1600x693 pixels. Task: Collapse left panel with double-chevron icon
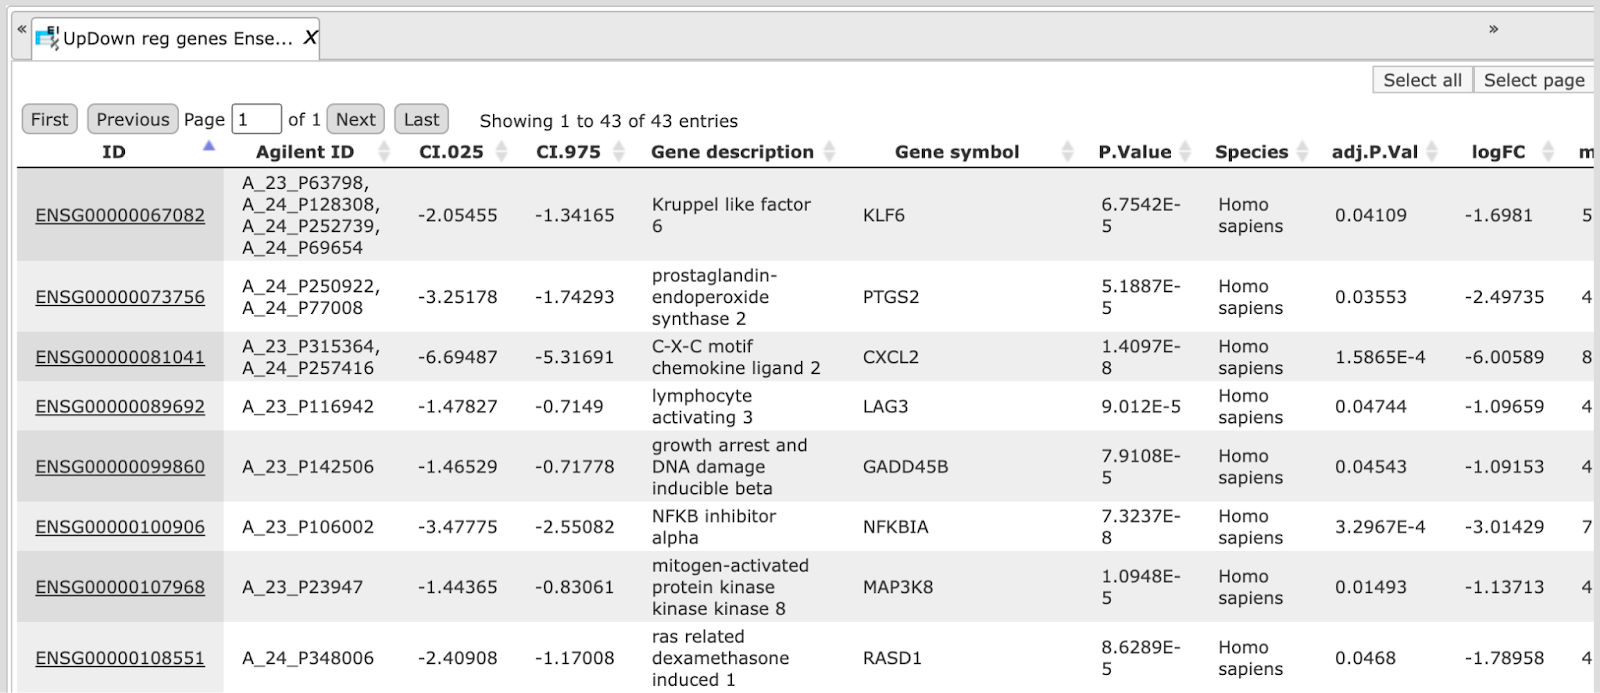pos(21,29)
